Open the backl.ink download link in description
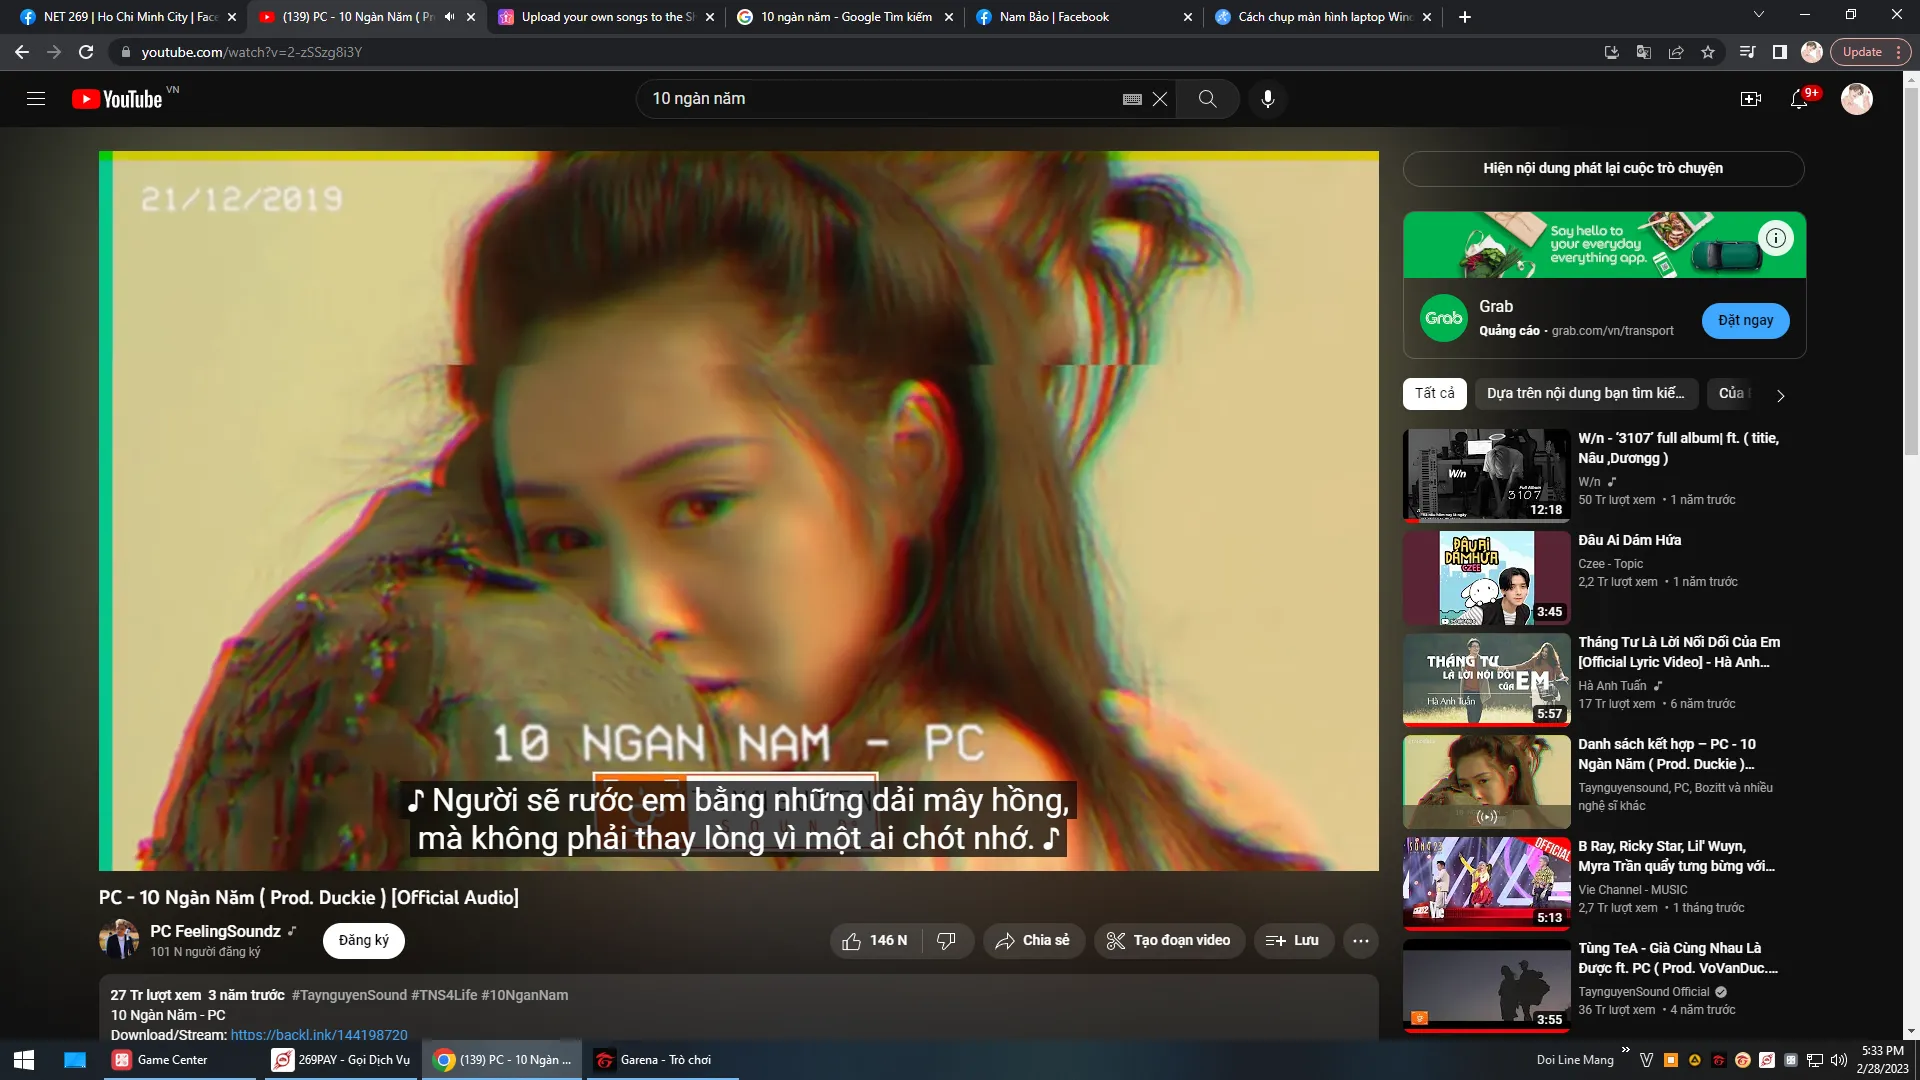 [319, 1035]
